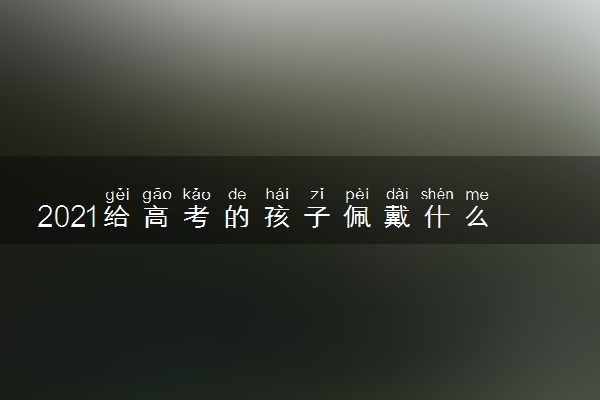Select the character 高 in the title
The image size is (600, 400).
tap(157, 217)
